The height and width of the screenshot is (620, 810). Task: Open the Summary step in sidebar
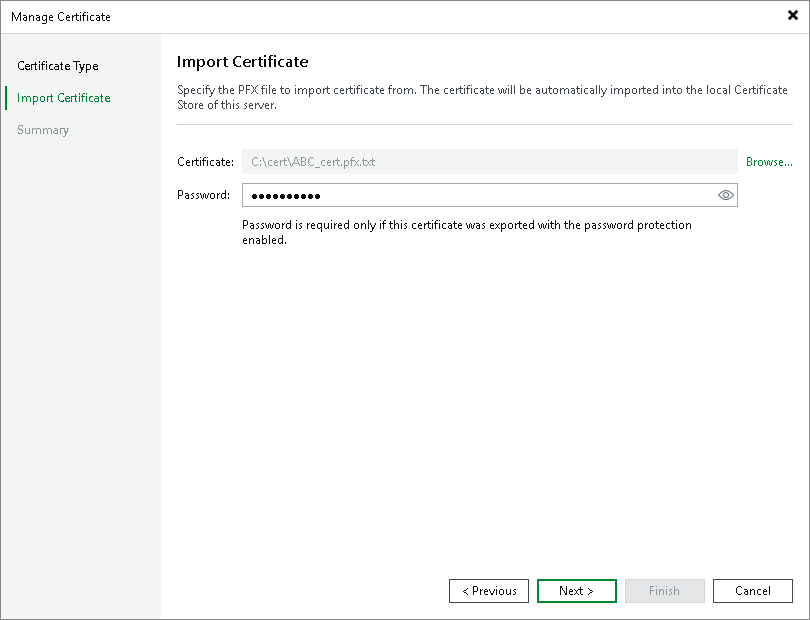(x=43, y=130)
